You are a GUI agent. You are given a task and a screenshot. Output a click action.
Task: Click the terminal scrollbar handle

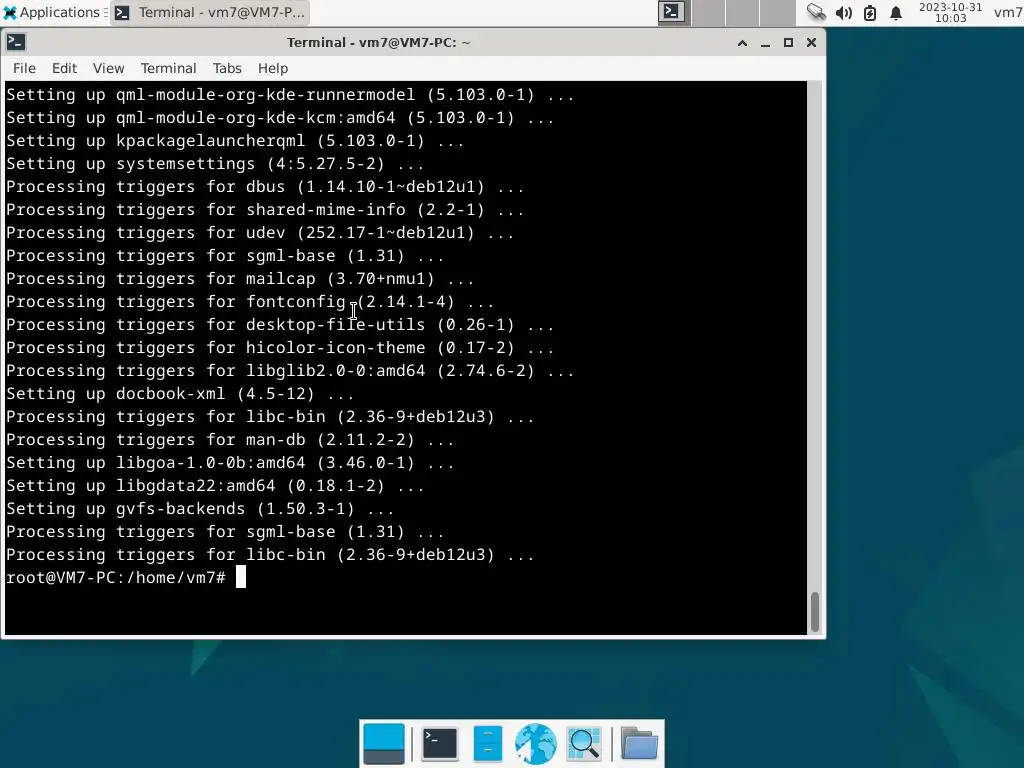tap(814, 611)
